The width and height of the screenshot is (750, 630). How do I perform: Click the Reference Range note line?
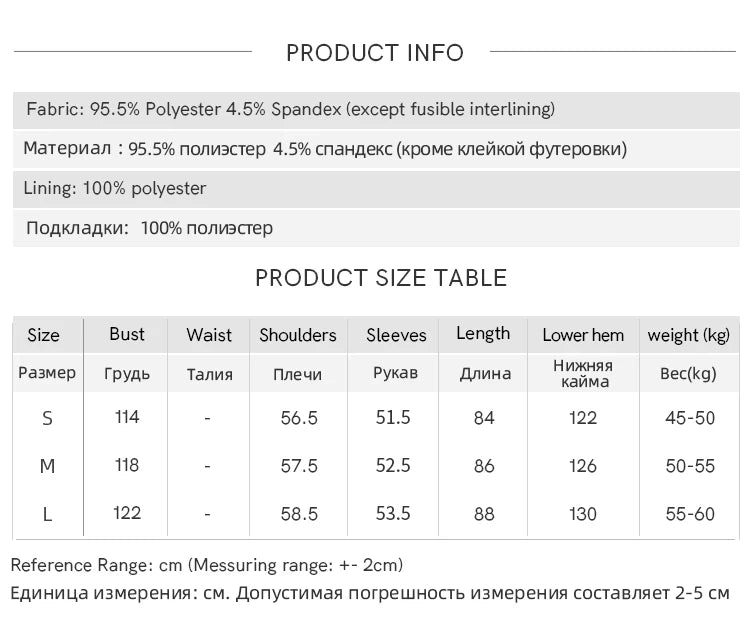(x=207, y=566)
